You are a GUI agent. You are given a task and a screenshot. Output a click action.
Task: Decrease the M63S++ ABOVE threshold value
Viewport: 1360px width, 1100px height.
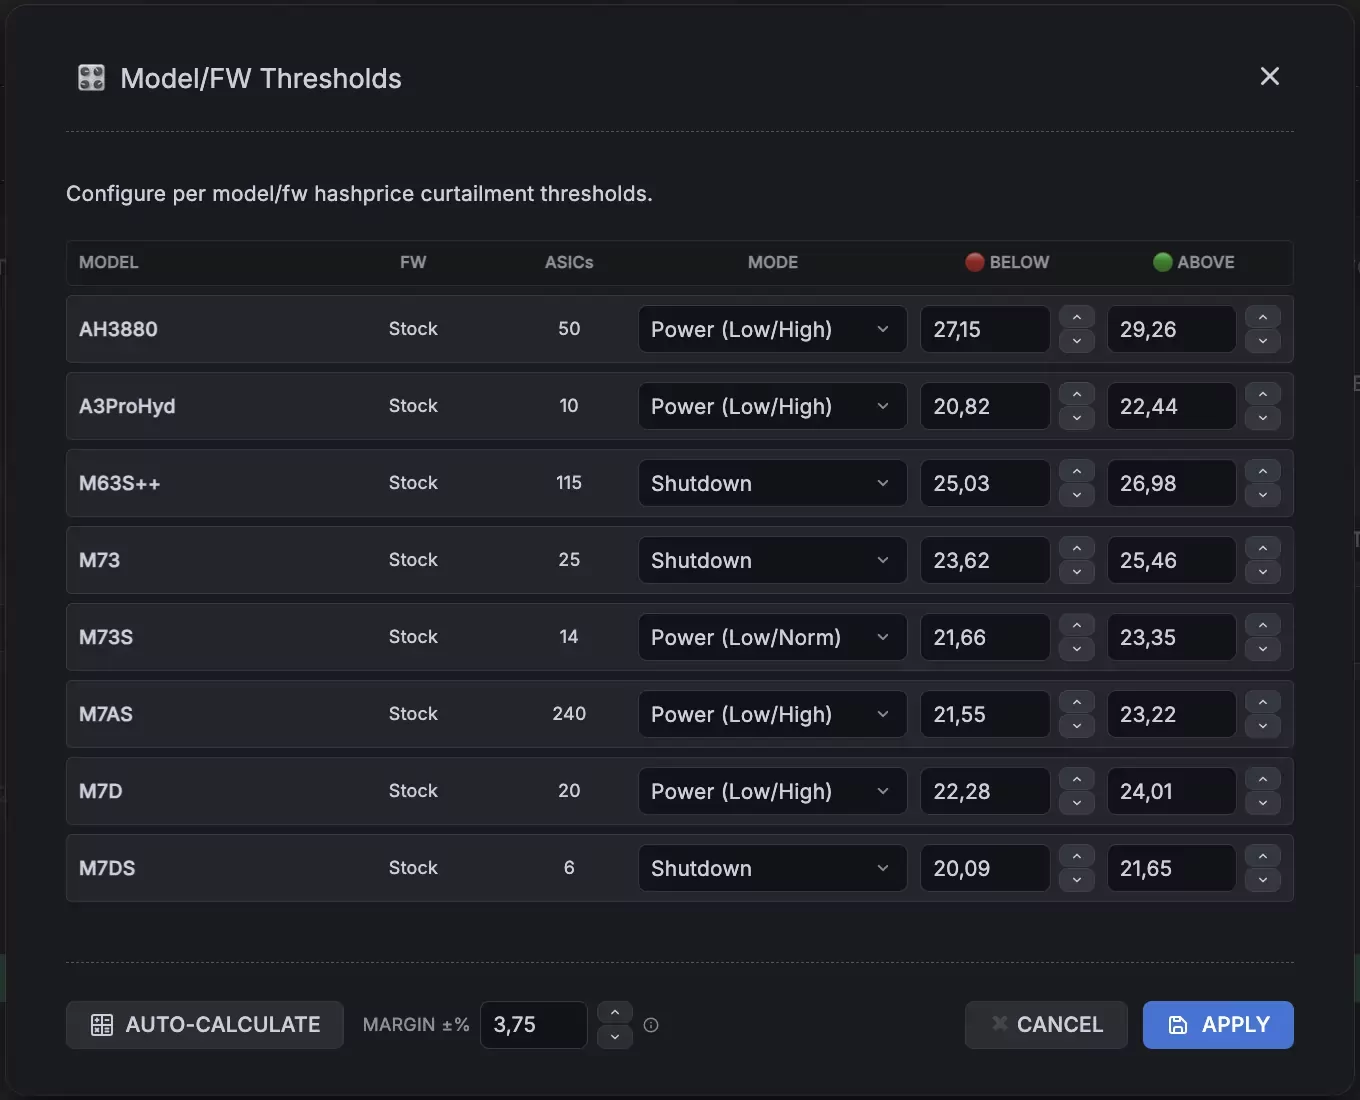pos(1263,495)
